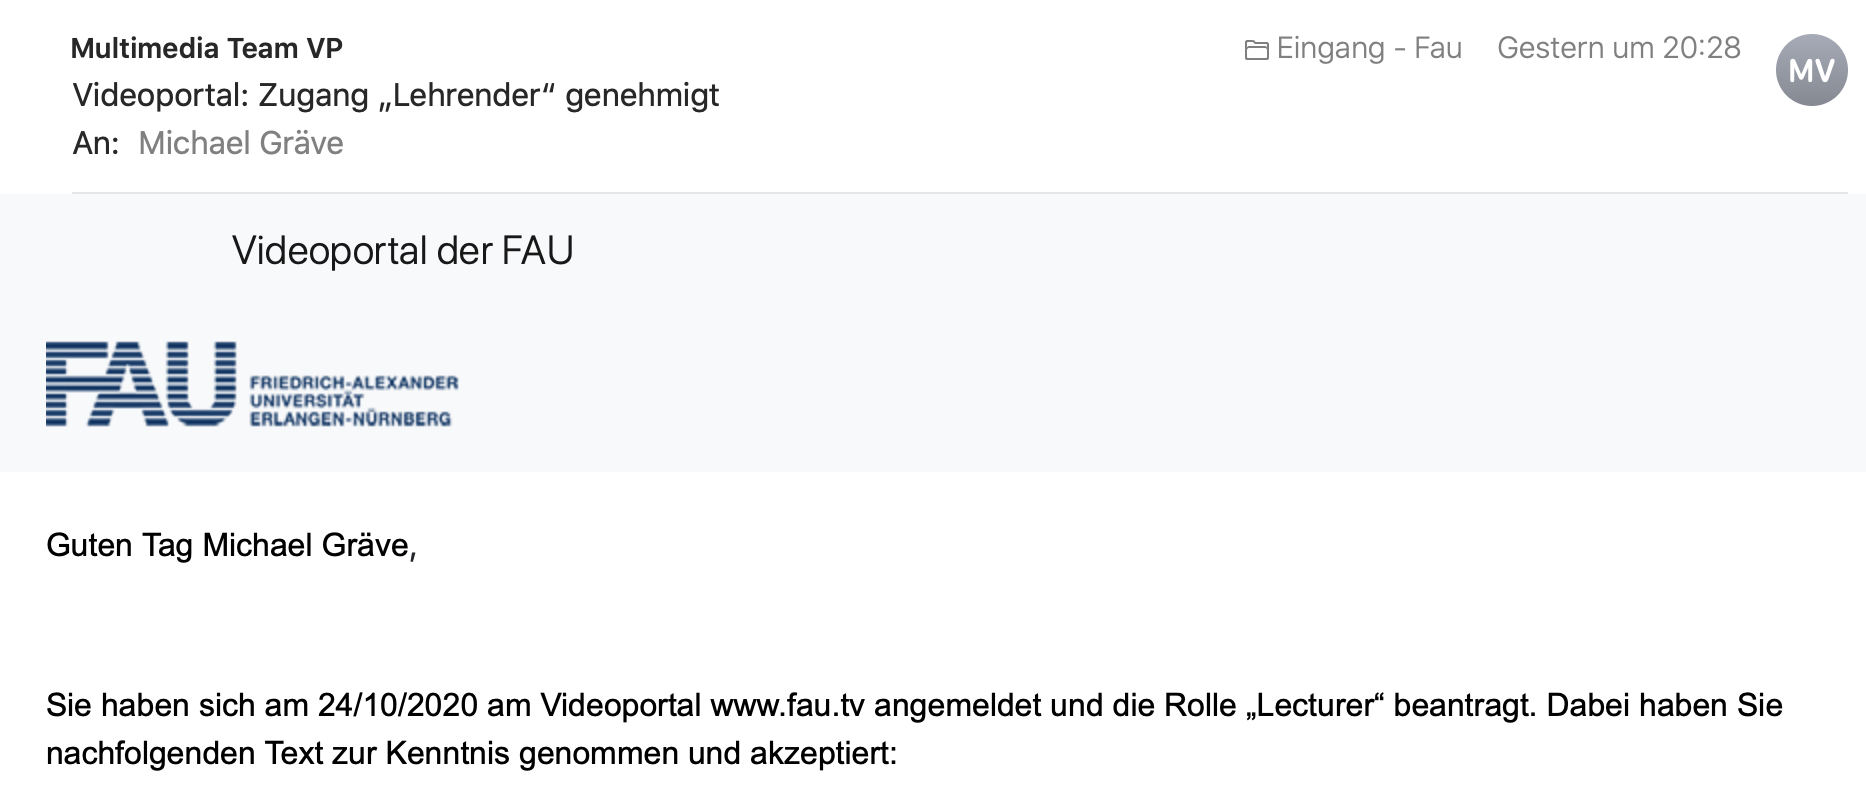Click the word Videoportal before www.fau.tv
Image resolution: width=1866 pixels, height=806 pixels.
click(620, 705)
